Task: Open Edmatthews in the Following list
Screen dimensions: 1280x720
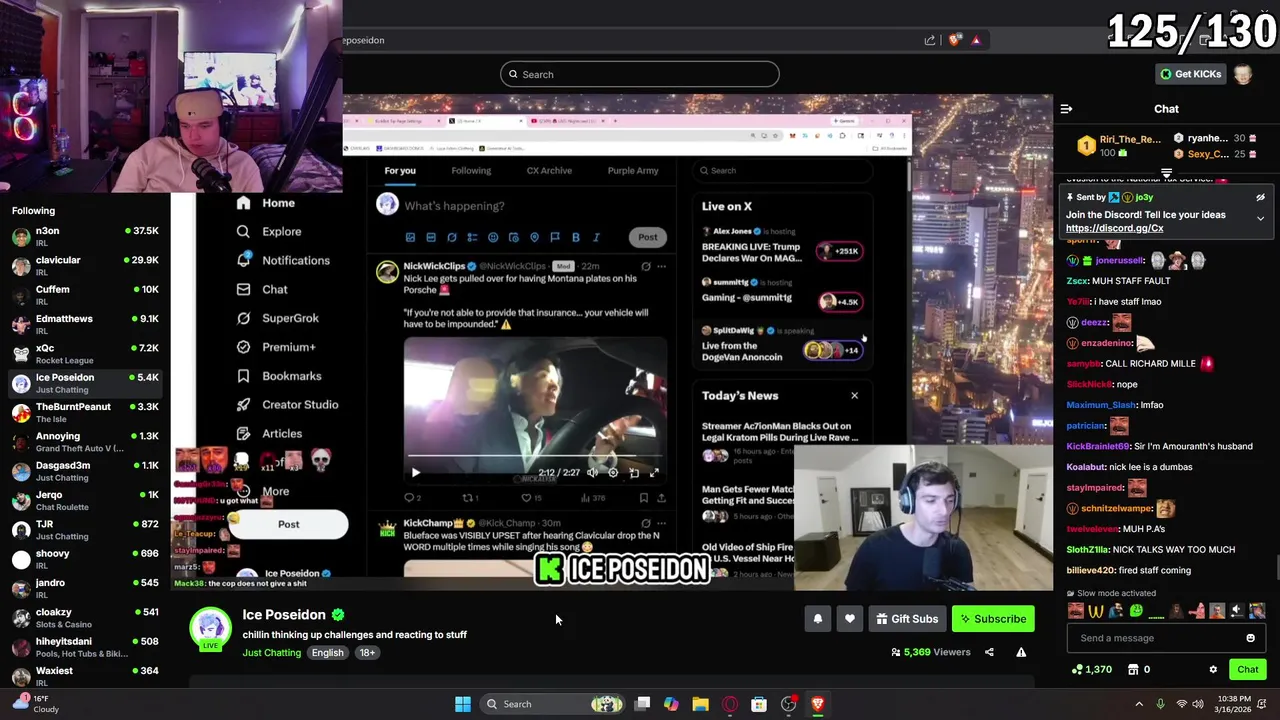Action: coord(85,325)
